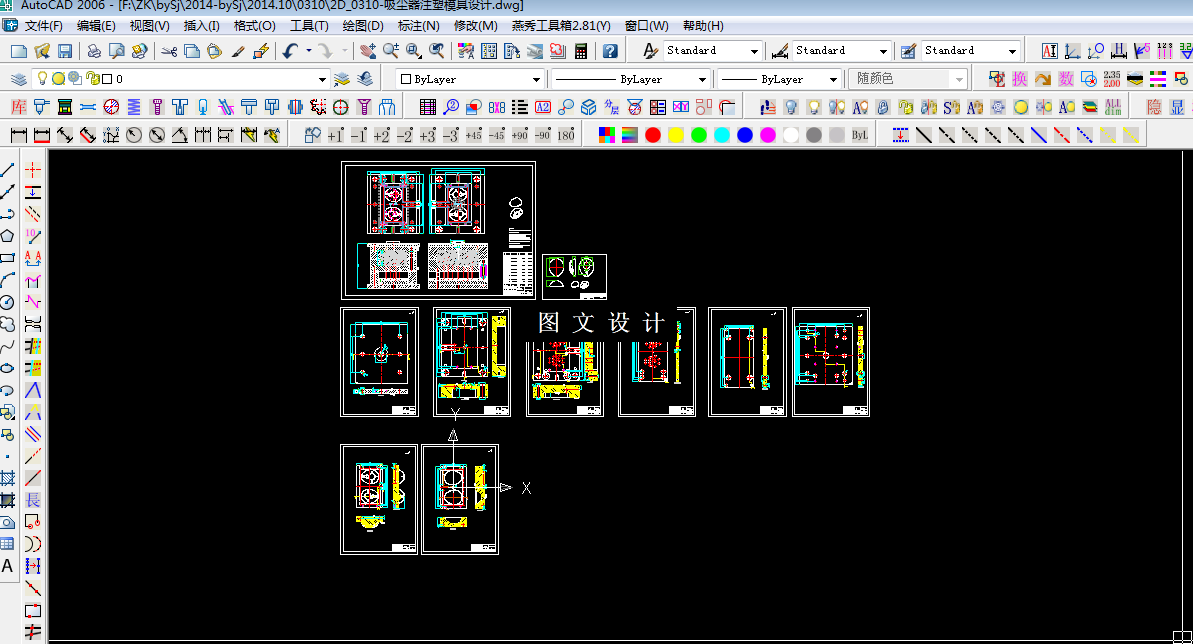
Task: Expand the layer selection dropdown
Action: 322,79
